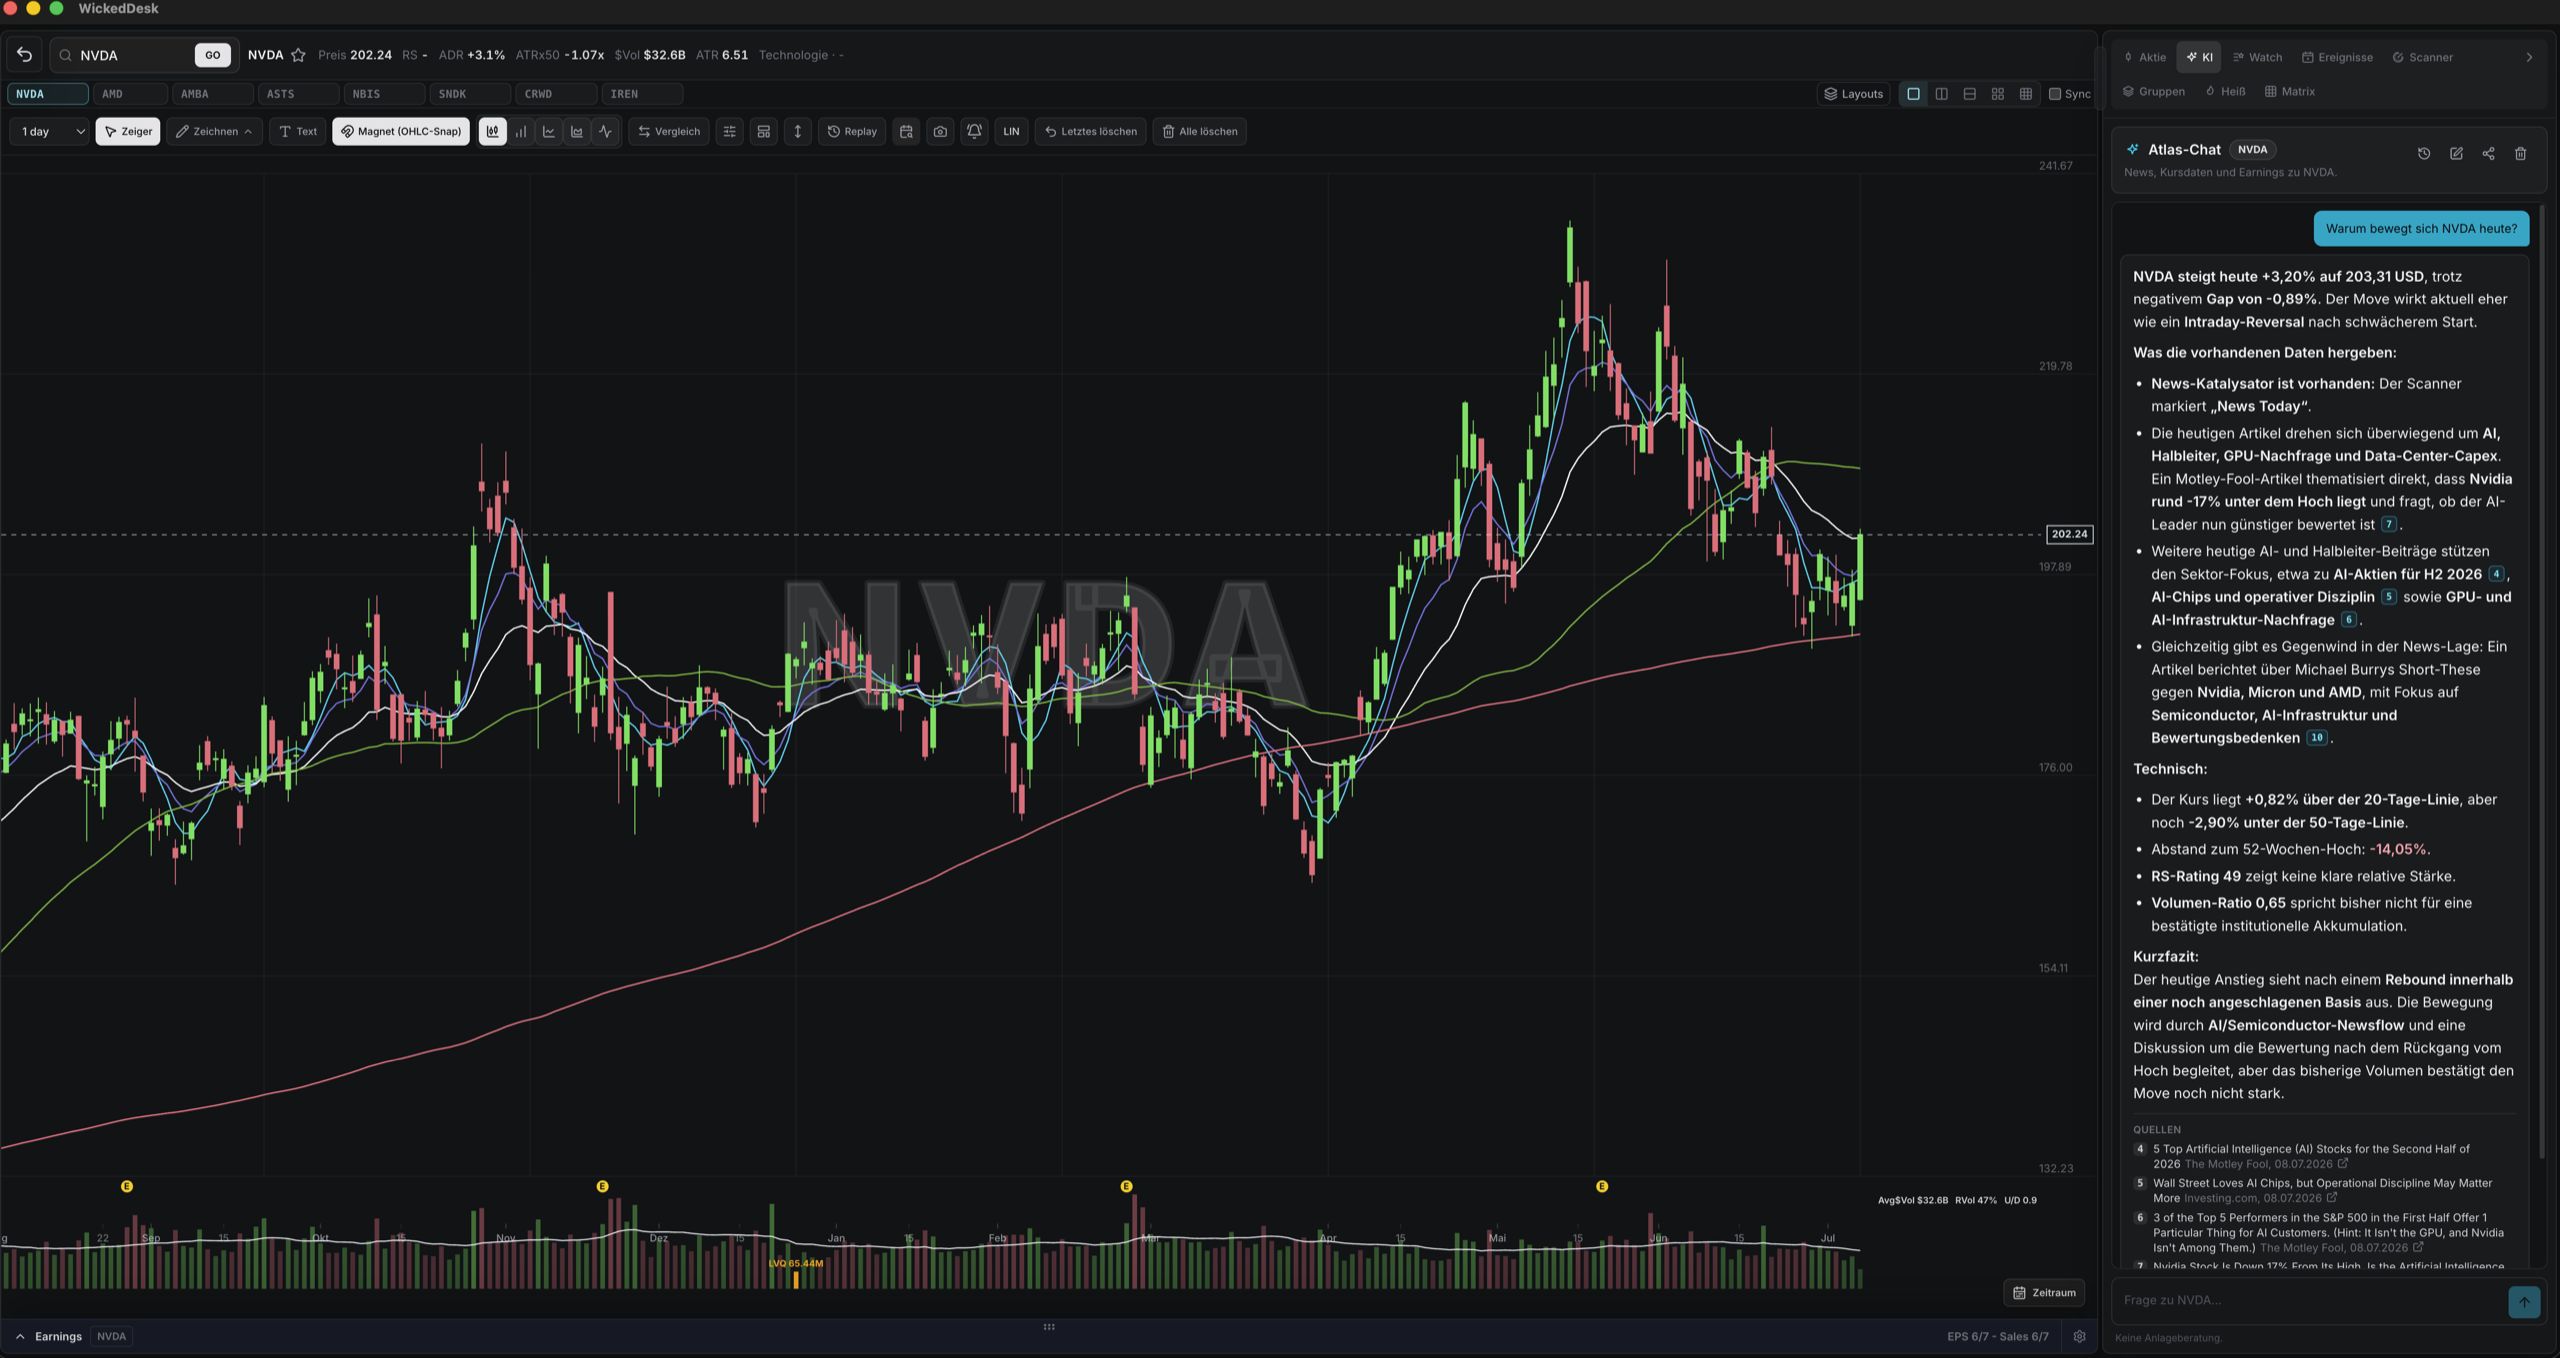Expand the Earnings panel chevron
Screen dimensions: 2560x1358
click(x=20, y=1336)
